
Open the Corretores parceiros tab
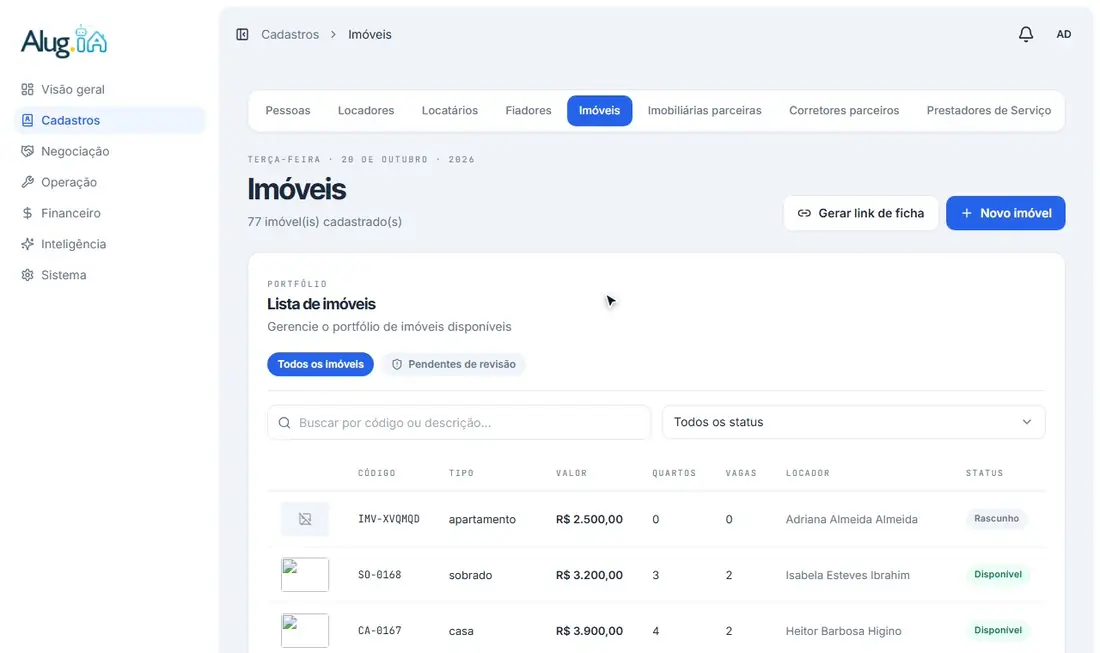(x=844, y=110)
